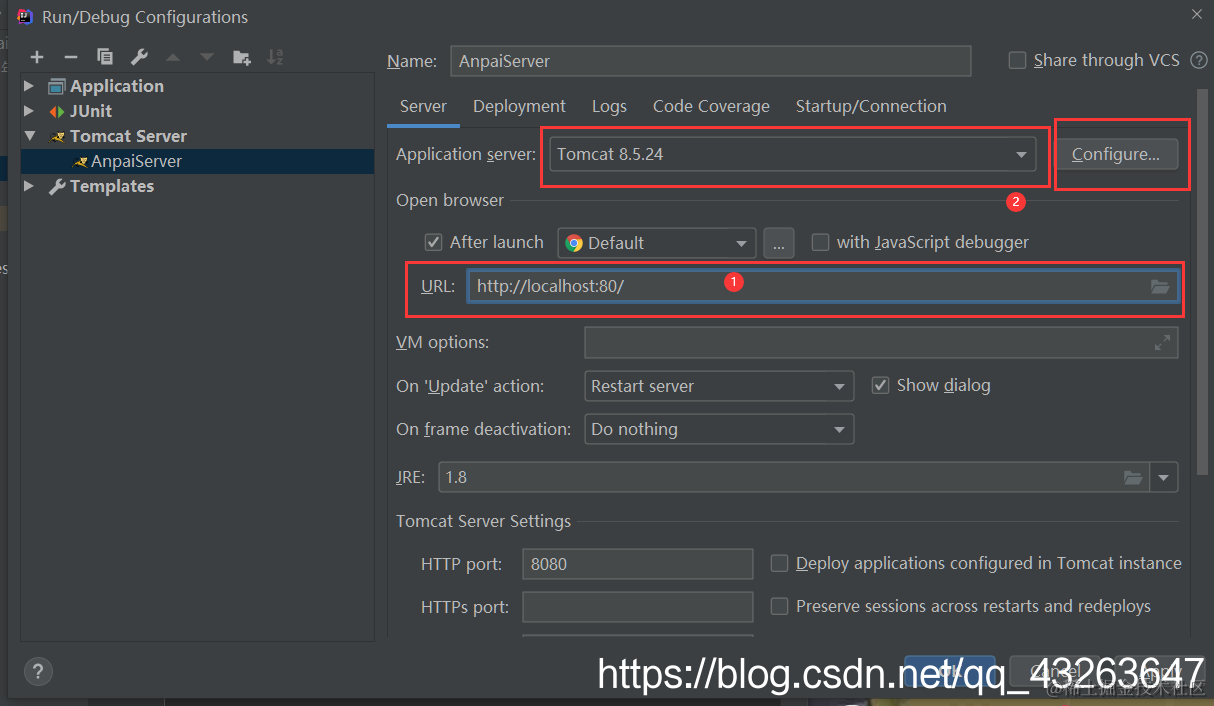Click the HTTPs port input field
Screen dimensions: 1214x706
[x=637, y=607]
